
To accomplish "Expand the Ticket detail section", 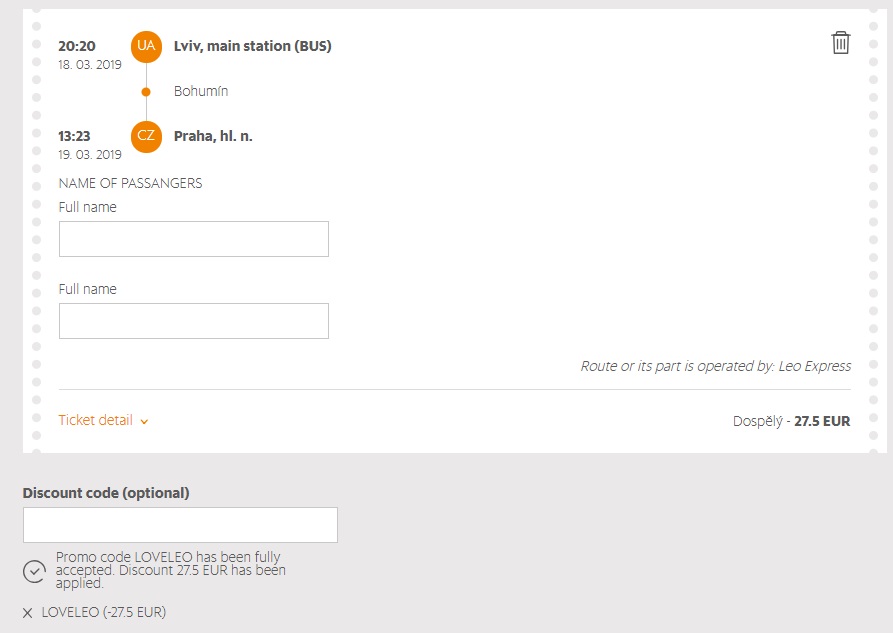I will 96,421.
